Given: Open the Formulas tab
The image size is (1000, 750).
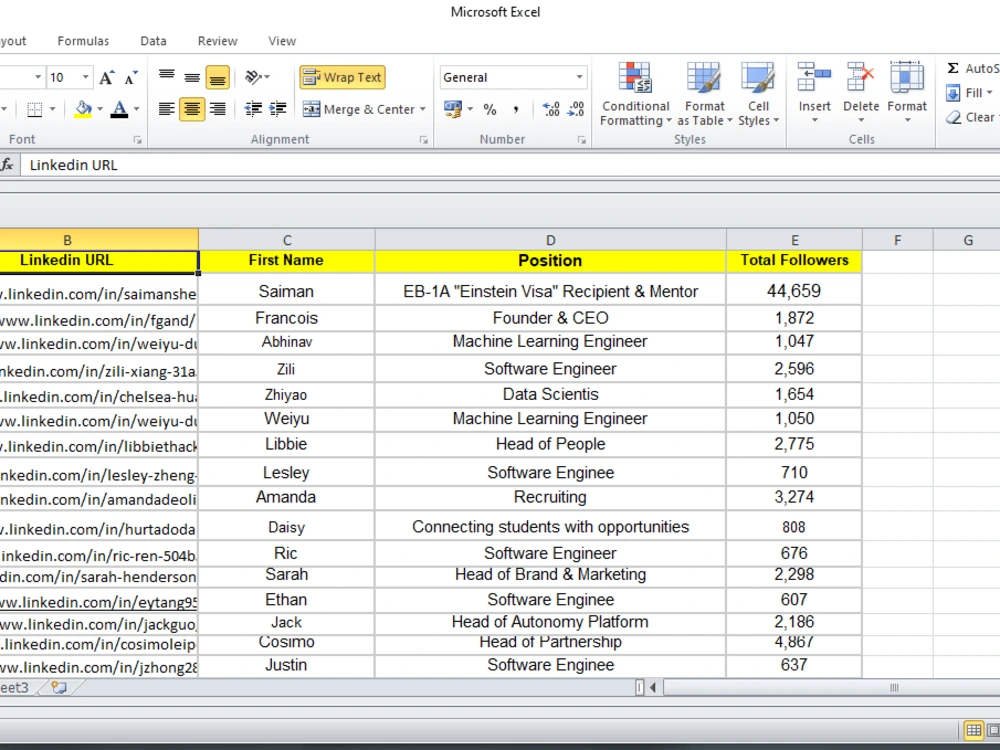Looking at the screenshot, I should 83,41.
